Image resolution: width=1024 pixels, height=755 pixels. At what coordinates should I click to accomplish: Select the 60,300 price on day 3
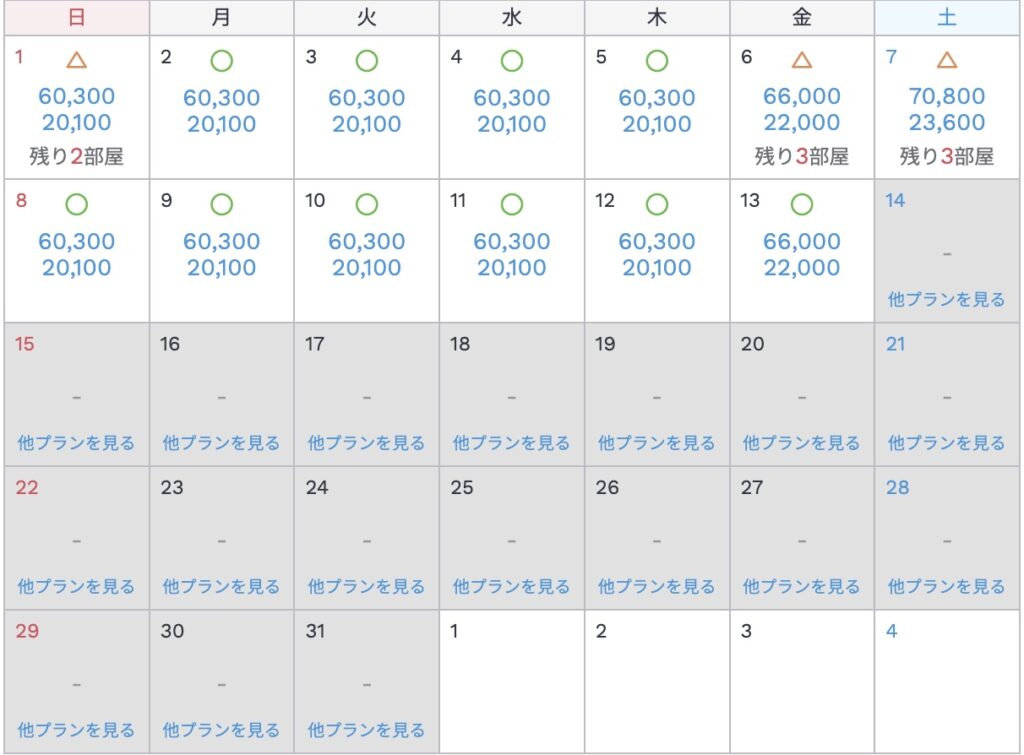coord(367,98)
